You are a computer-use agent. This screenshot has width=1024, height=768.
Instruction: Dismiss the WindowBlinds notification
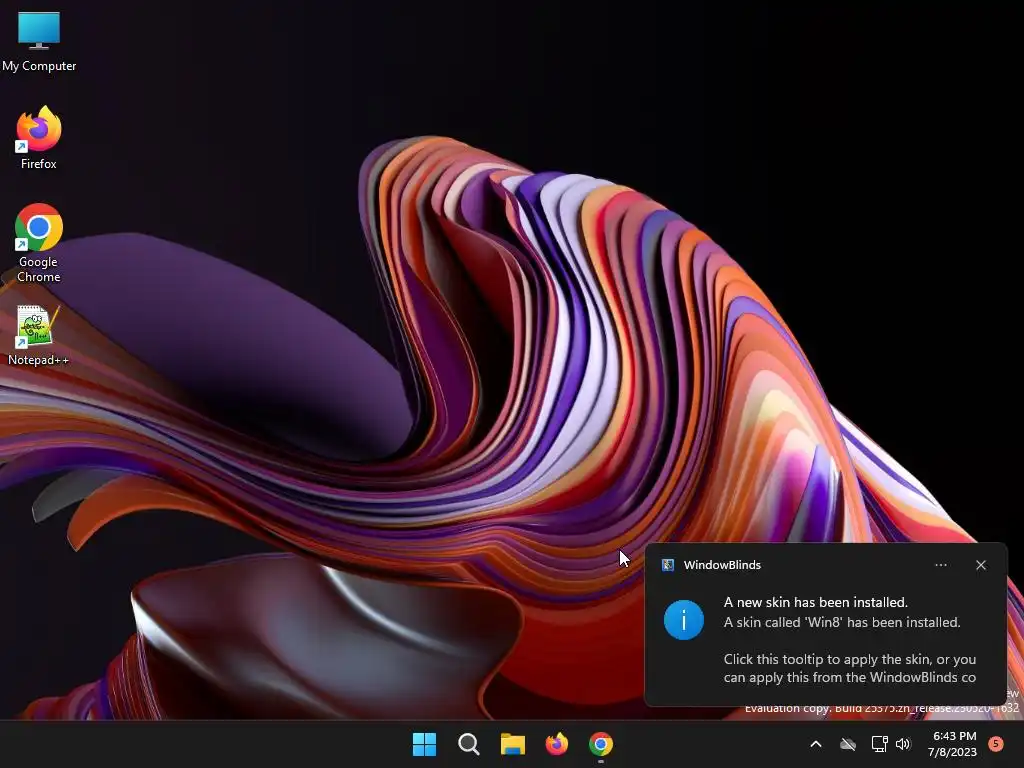[981, 565]
